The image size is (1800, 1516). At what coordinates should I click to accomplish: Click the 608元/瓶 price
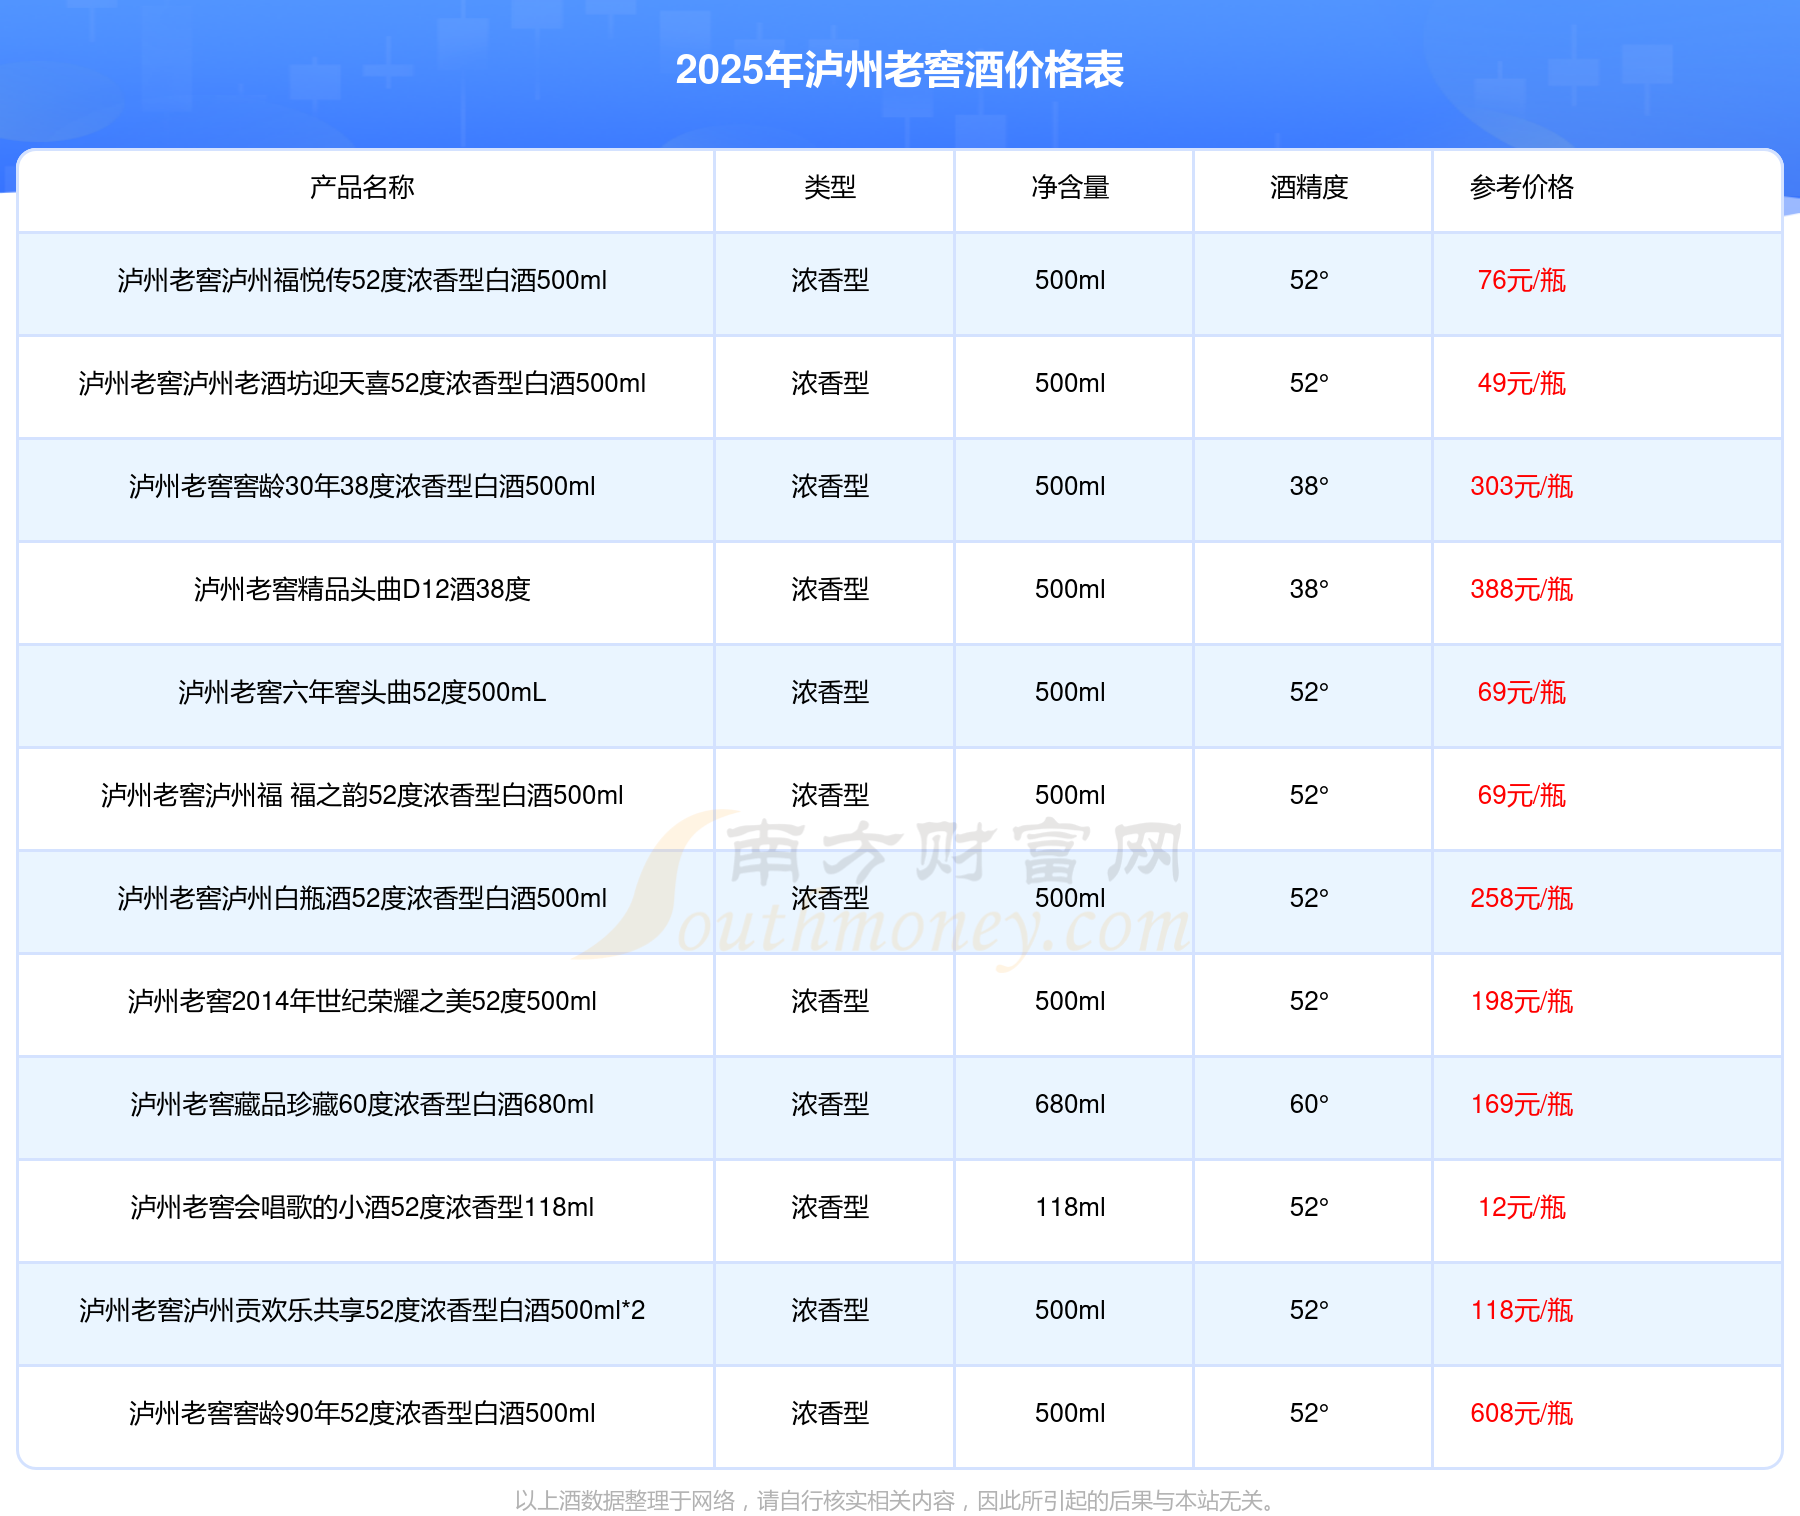pyautogui.click(x=1521, y=1414)
